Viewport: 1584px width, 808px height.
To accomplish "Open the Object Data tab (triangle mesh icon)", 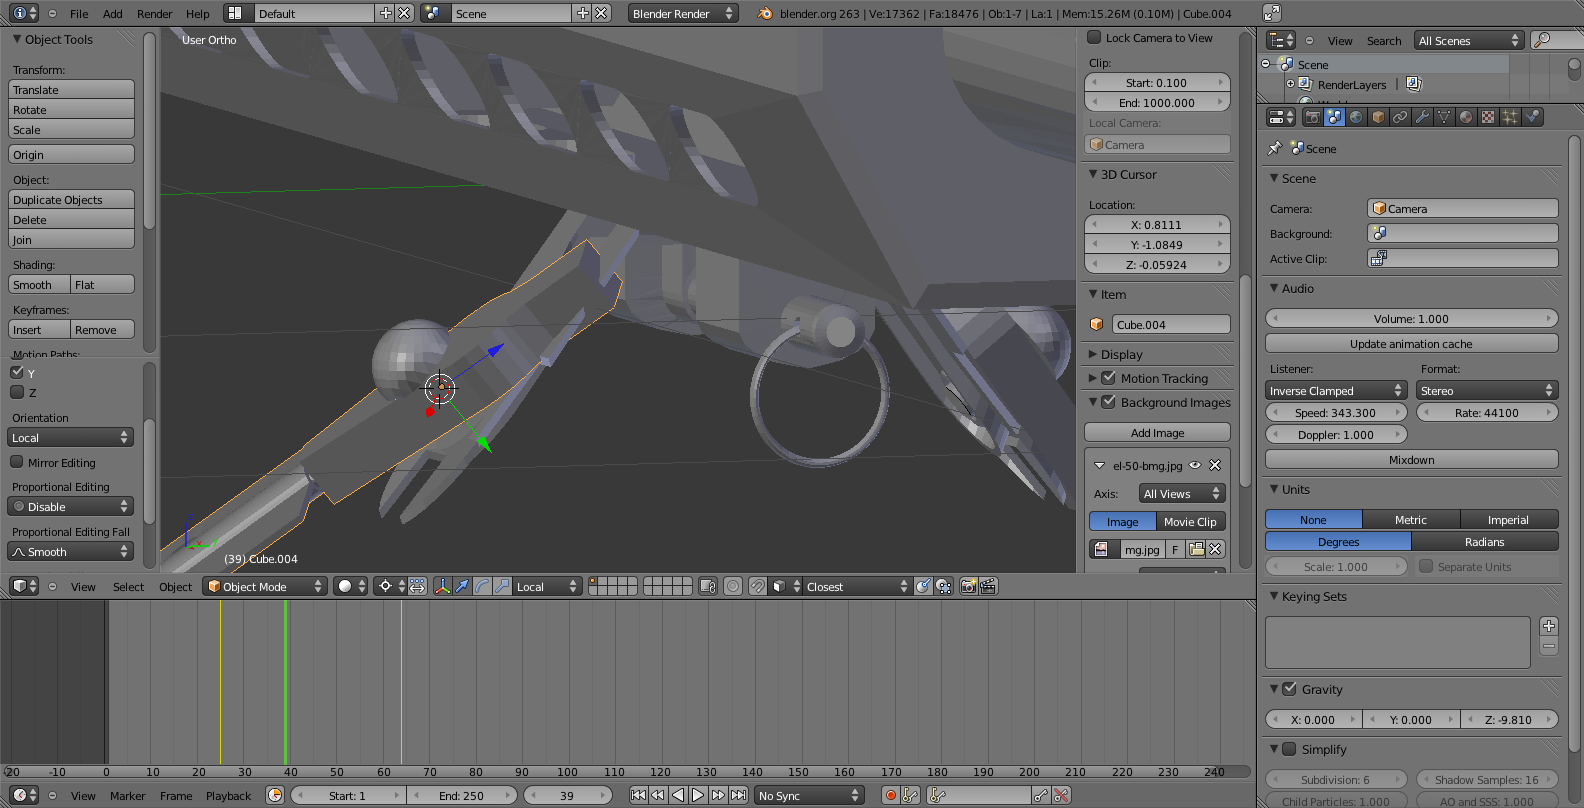I will [1444, 117].
